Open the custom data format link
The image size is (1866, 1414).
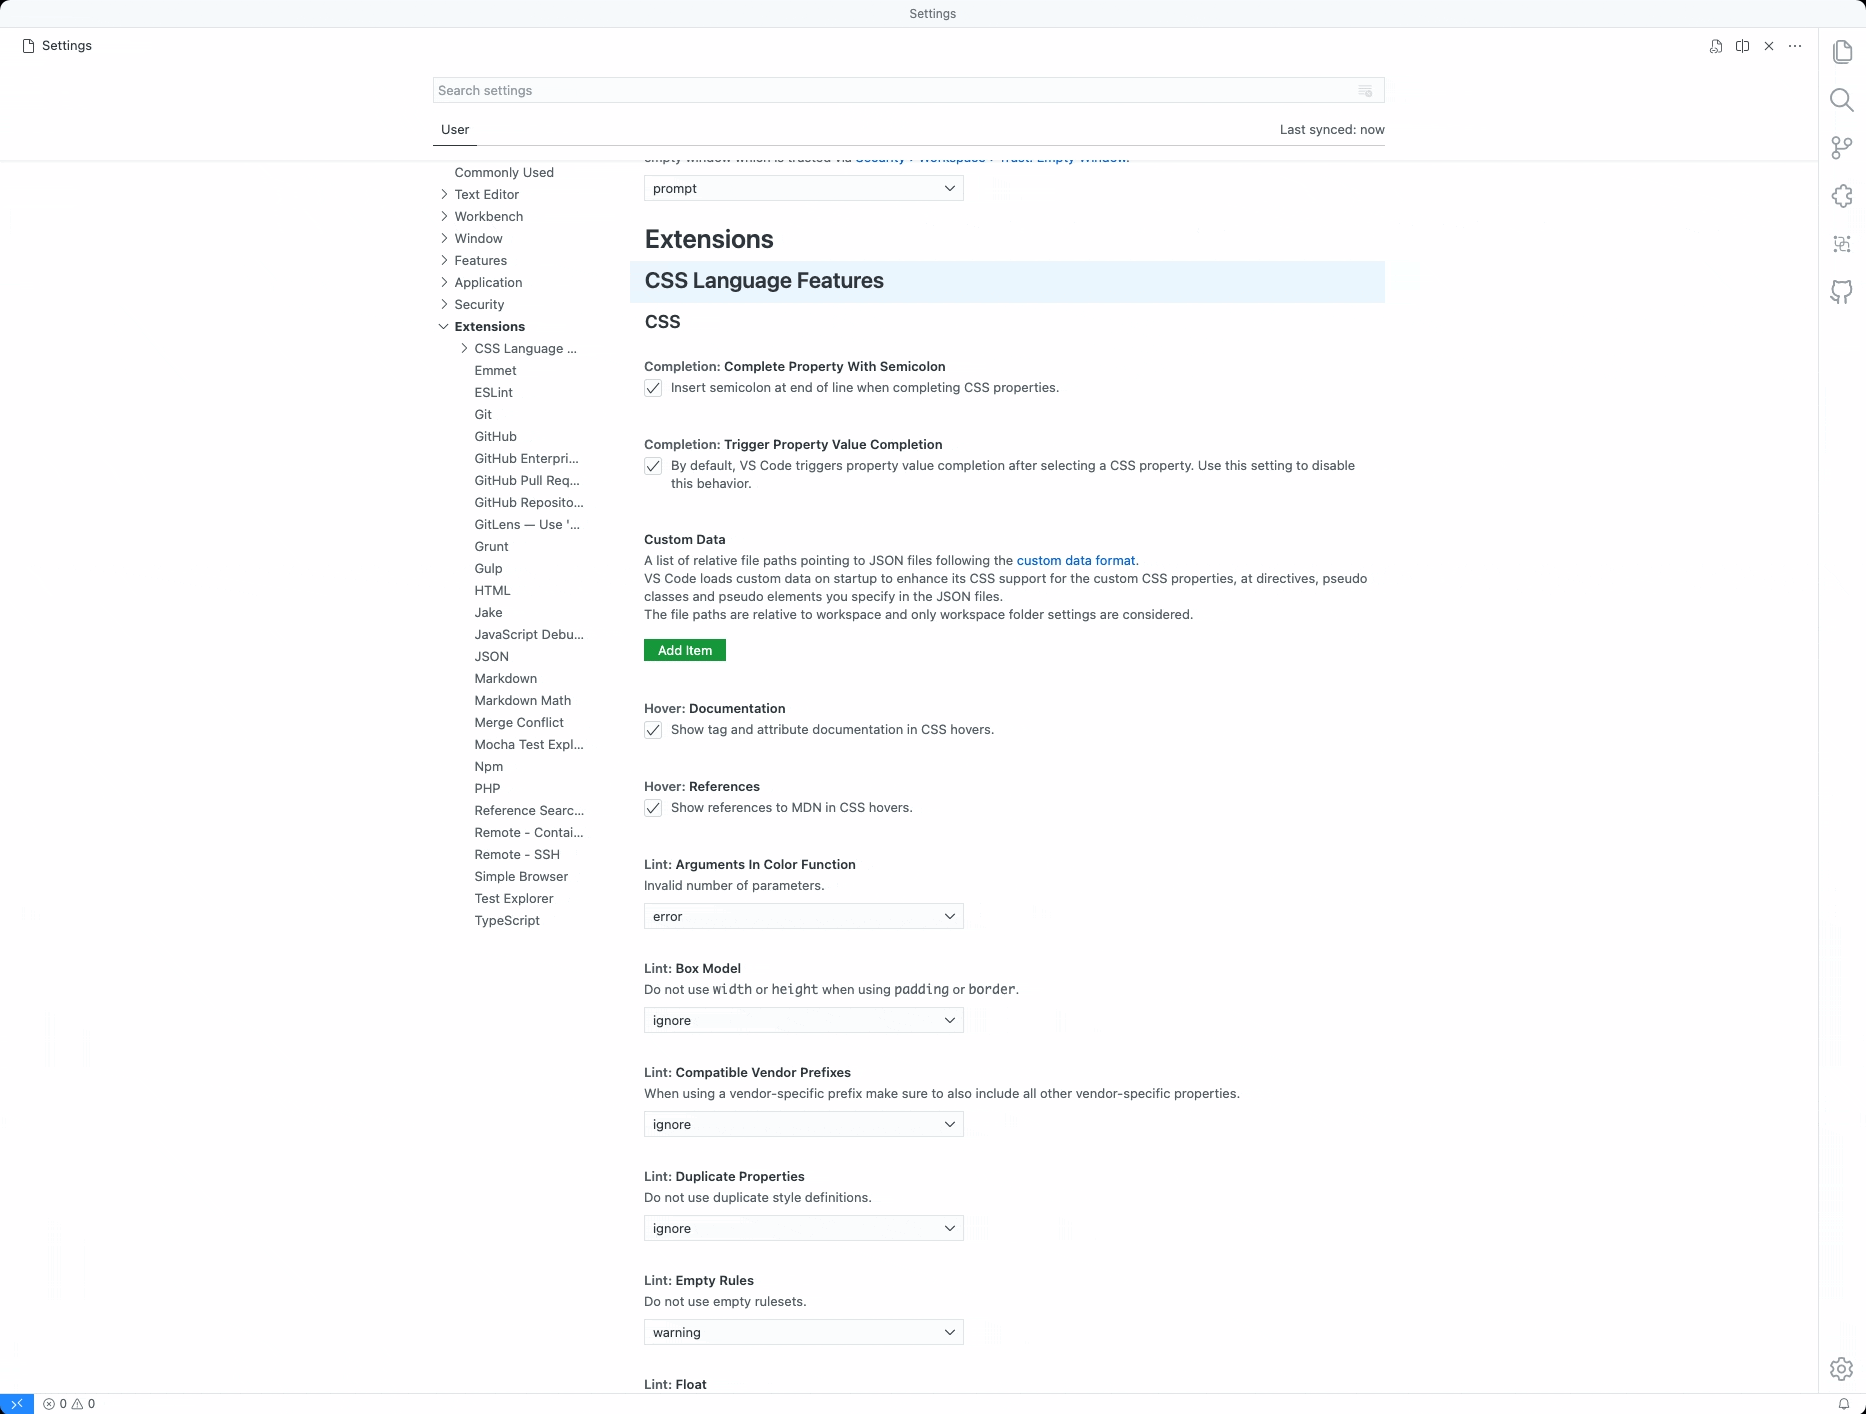1076,560
